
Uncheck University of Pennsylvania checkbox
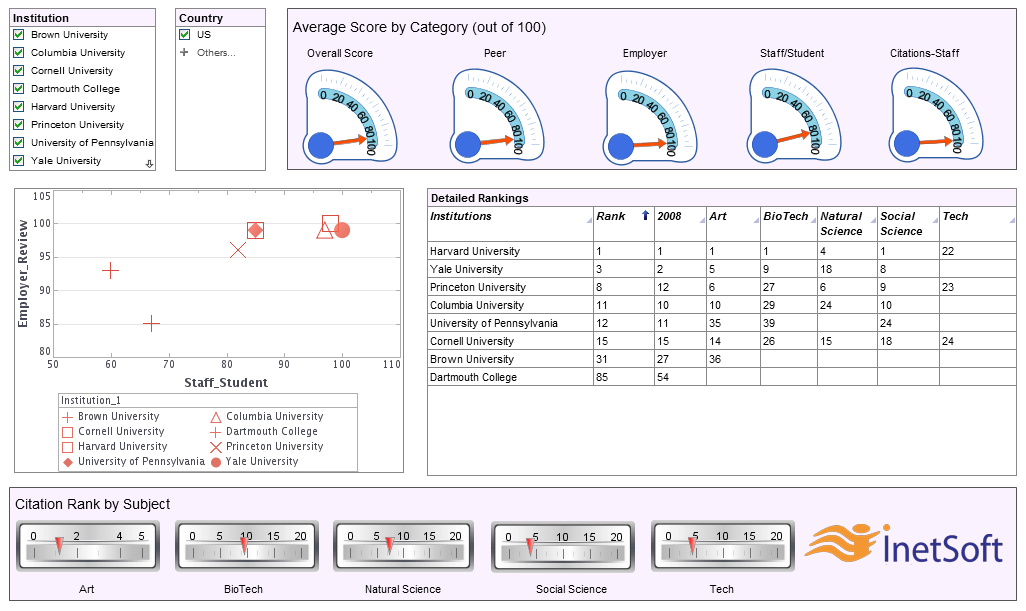[x=19, y=143]
